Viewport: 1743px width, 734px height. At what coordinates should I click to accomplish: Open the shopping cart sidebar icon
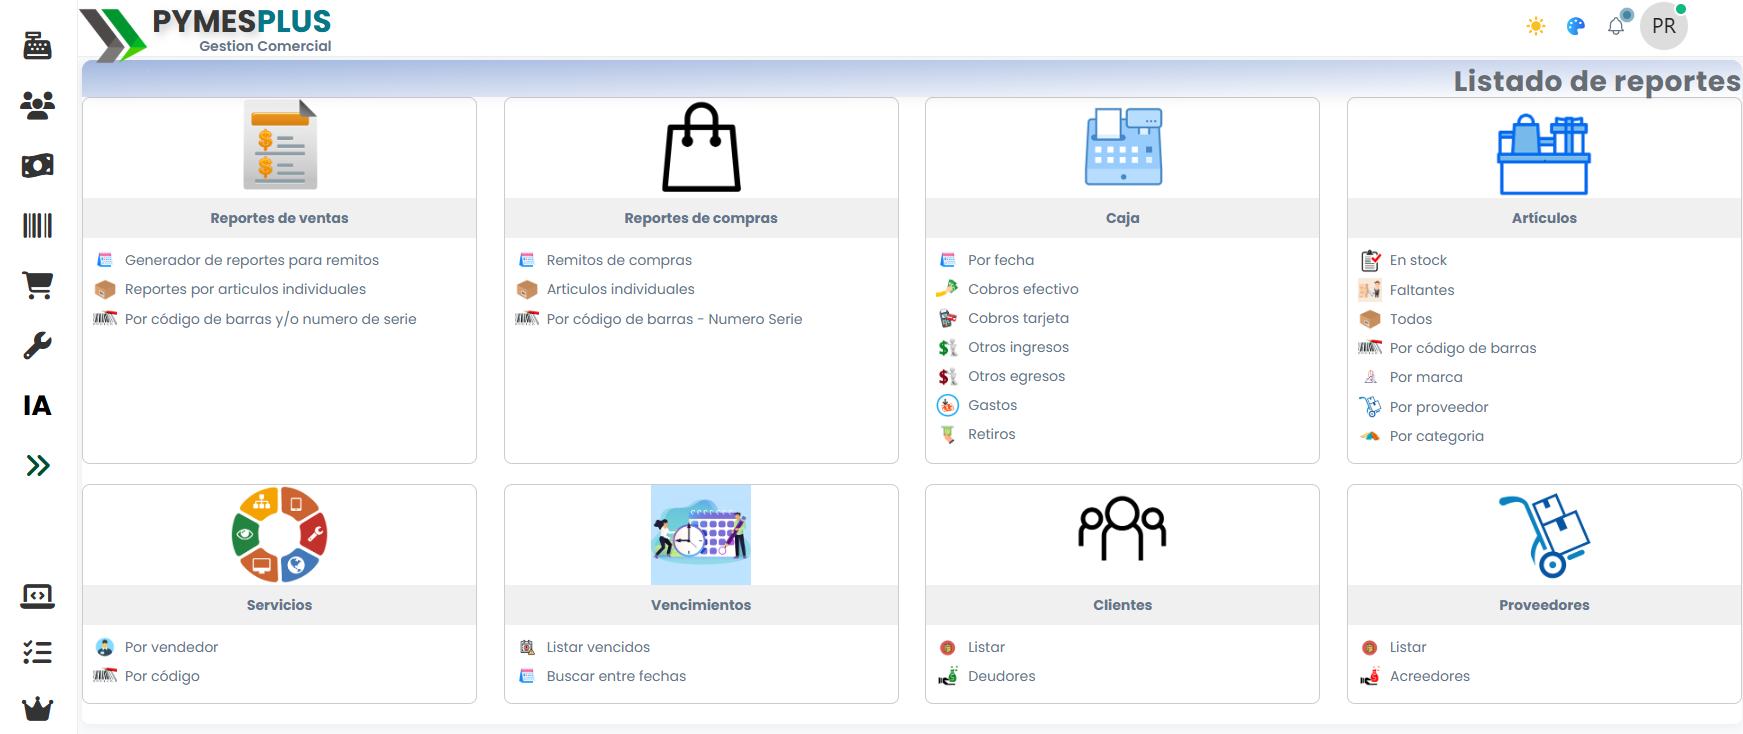tap(37, 286)
